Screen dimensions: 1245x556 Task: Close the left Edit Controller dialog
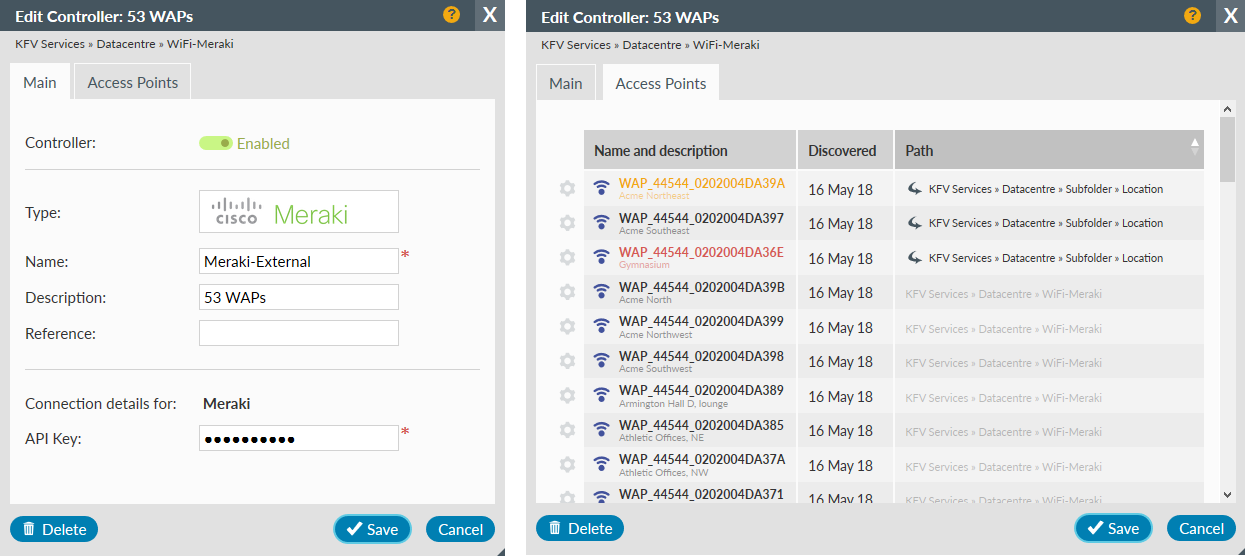point(489,15)
